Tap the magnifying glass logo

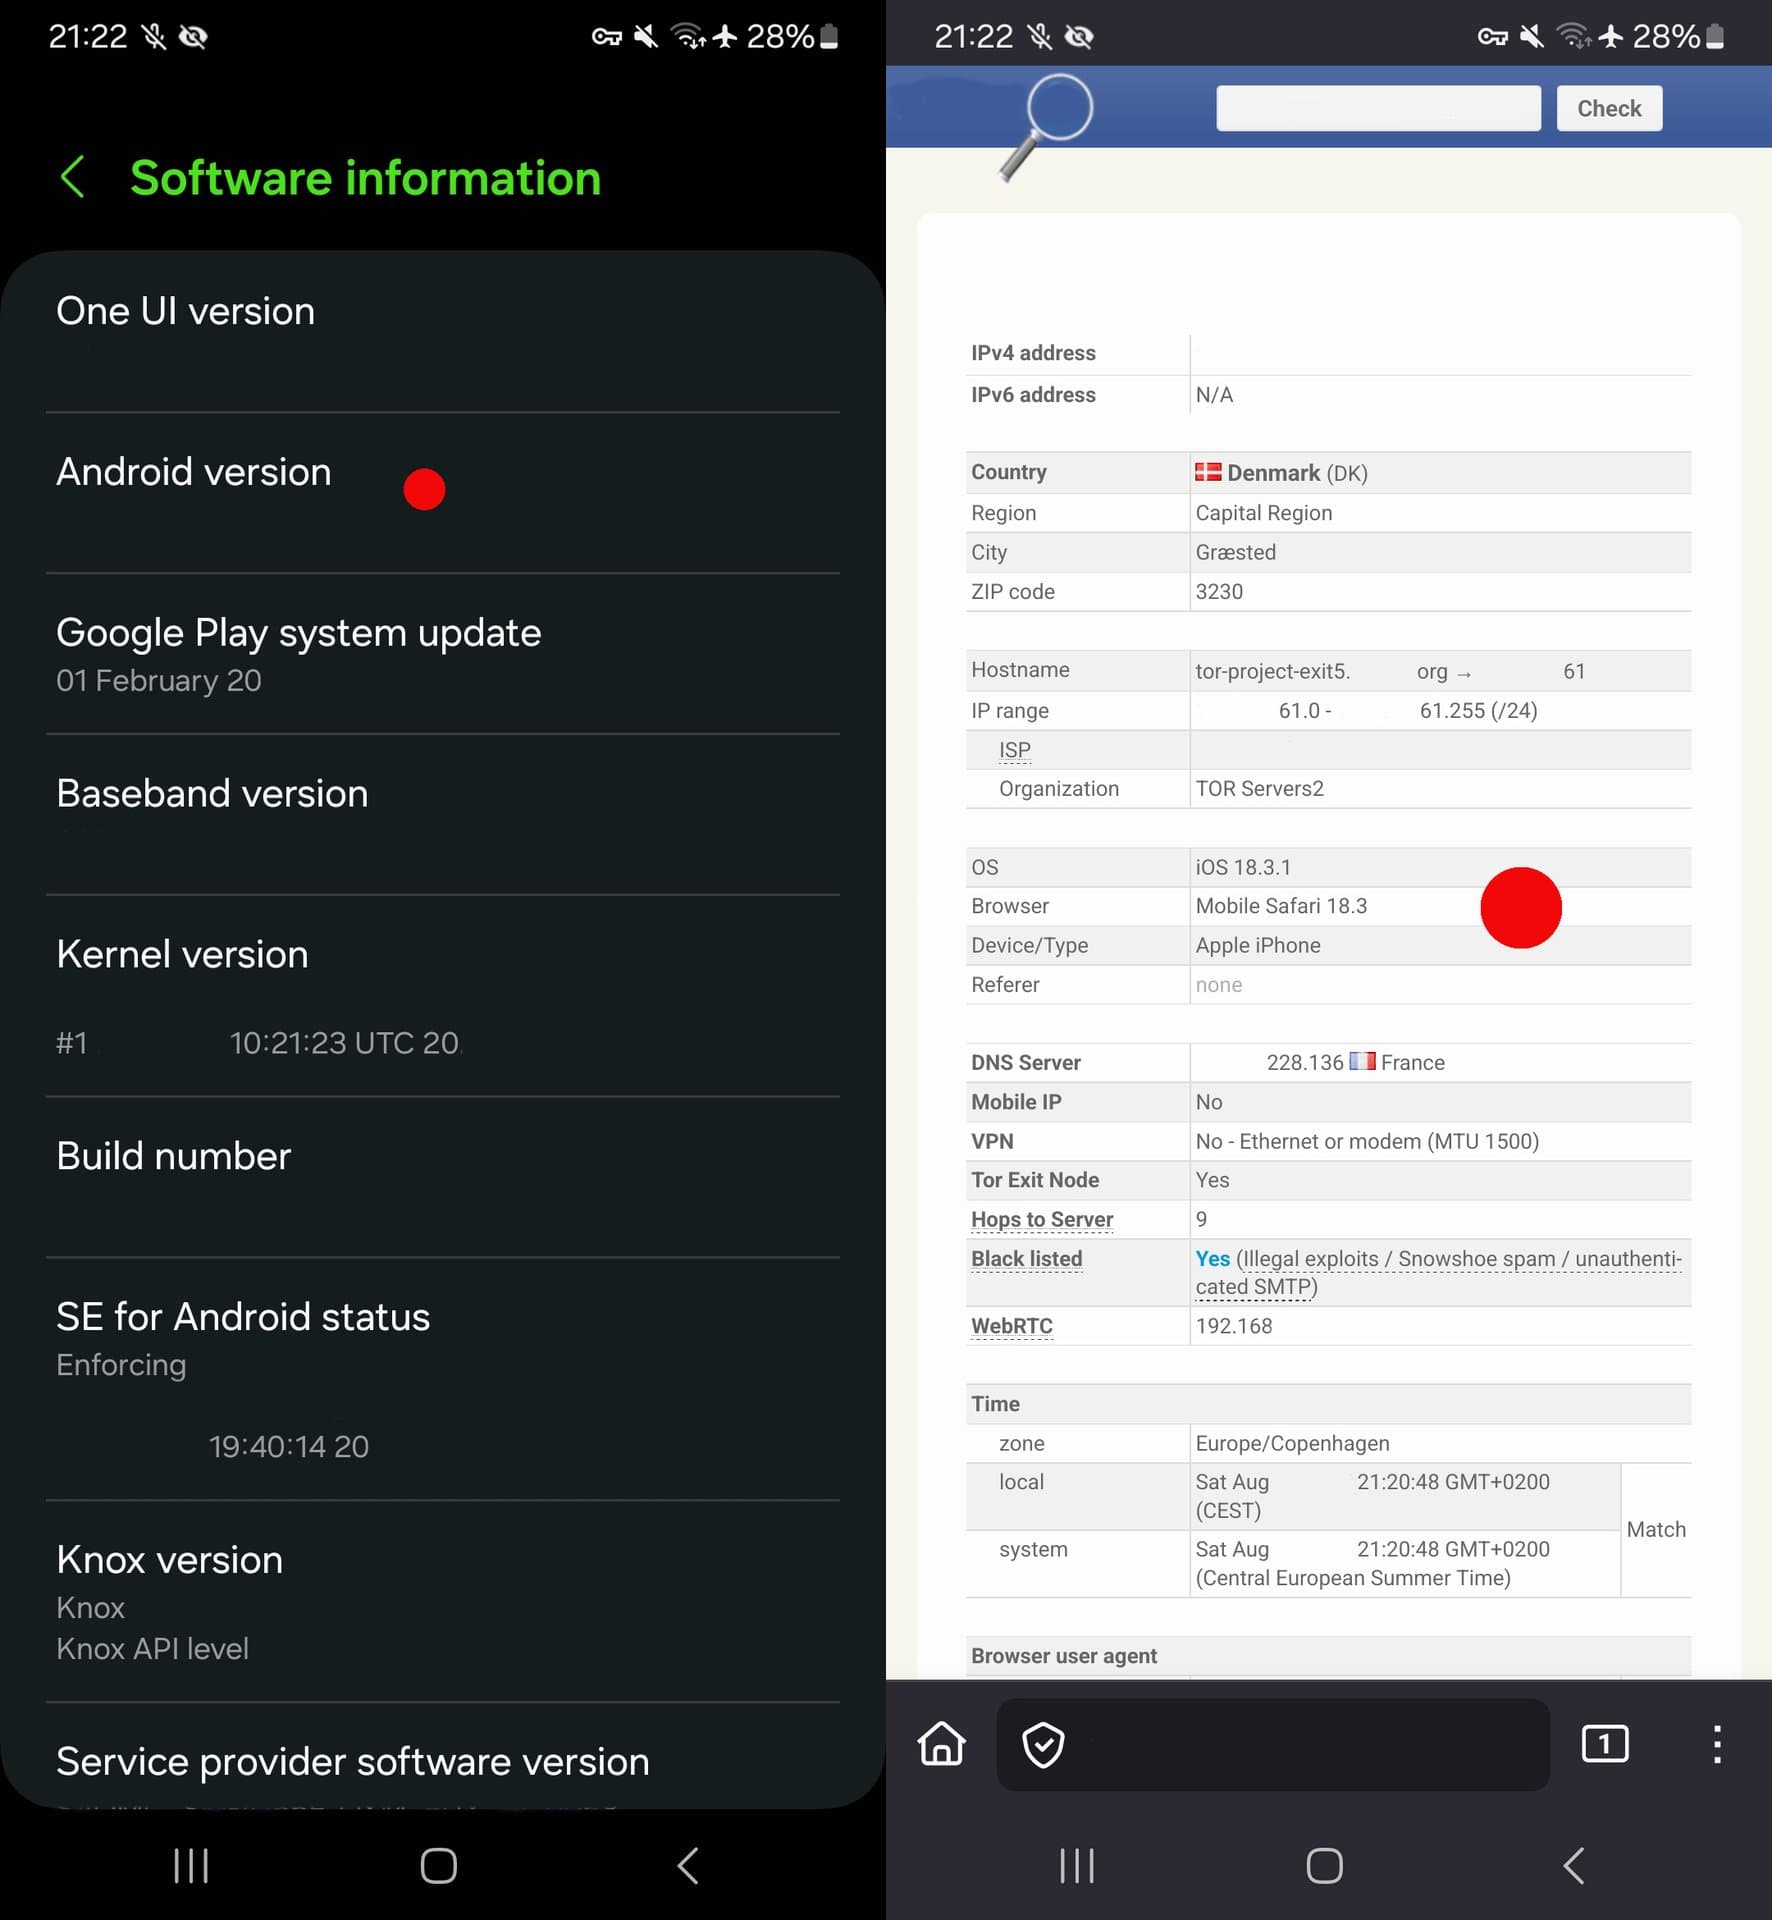point(1046,126)
